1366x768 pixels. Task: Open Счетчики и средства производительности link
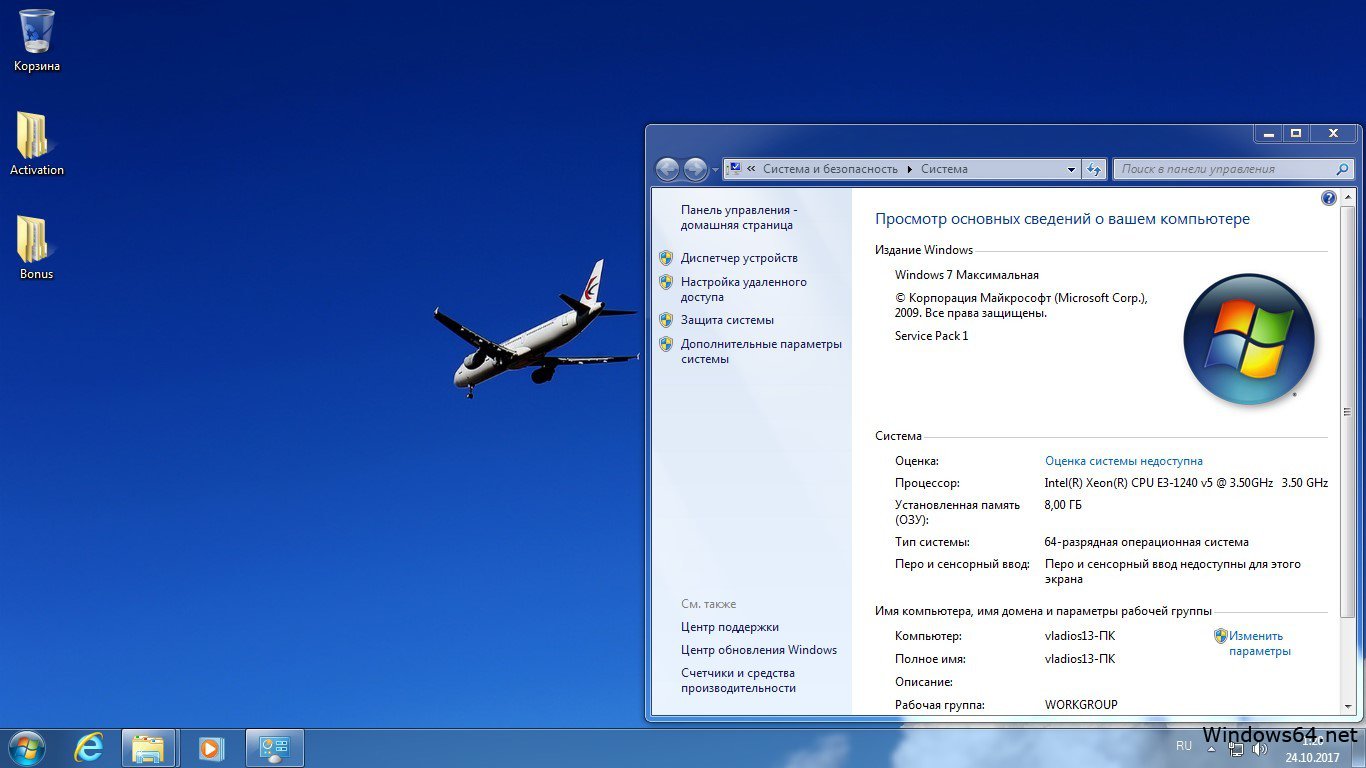tap(738, 680)
